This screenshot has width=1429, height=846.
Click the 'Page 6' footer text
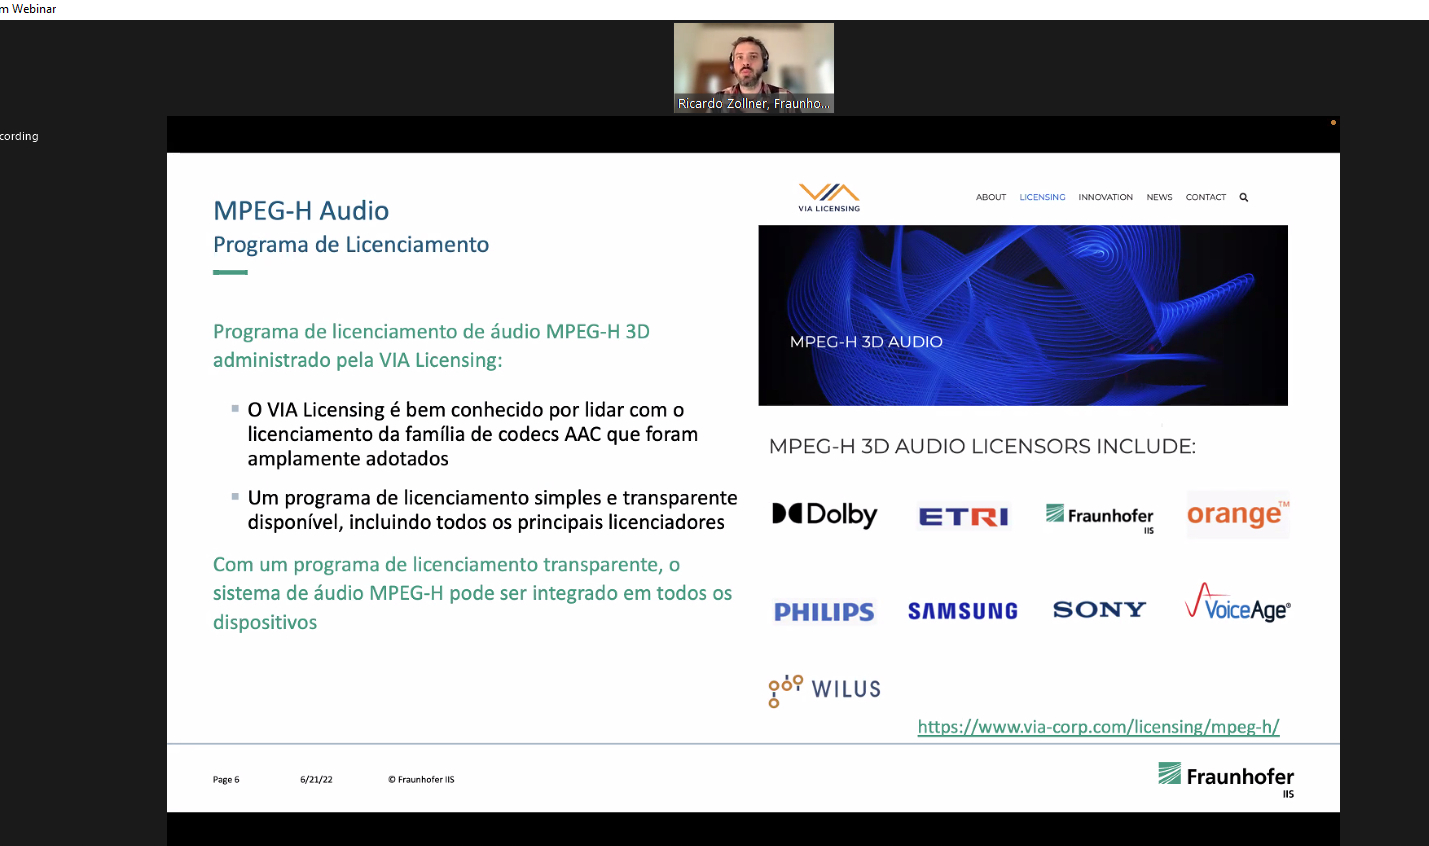(x=226, y=780)
